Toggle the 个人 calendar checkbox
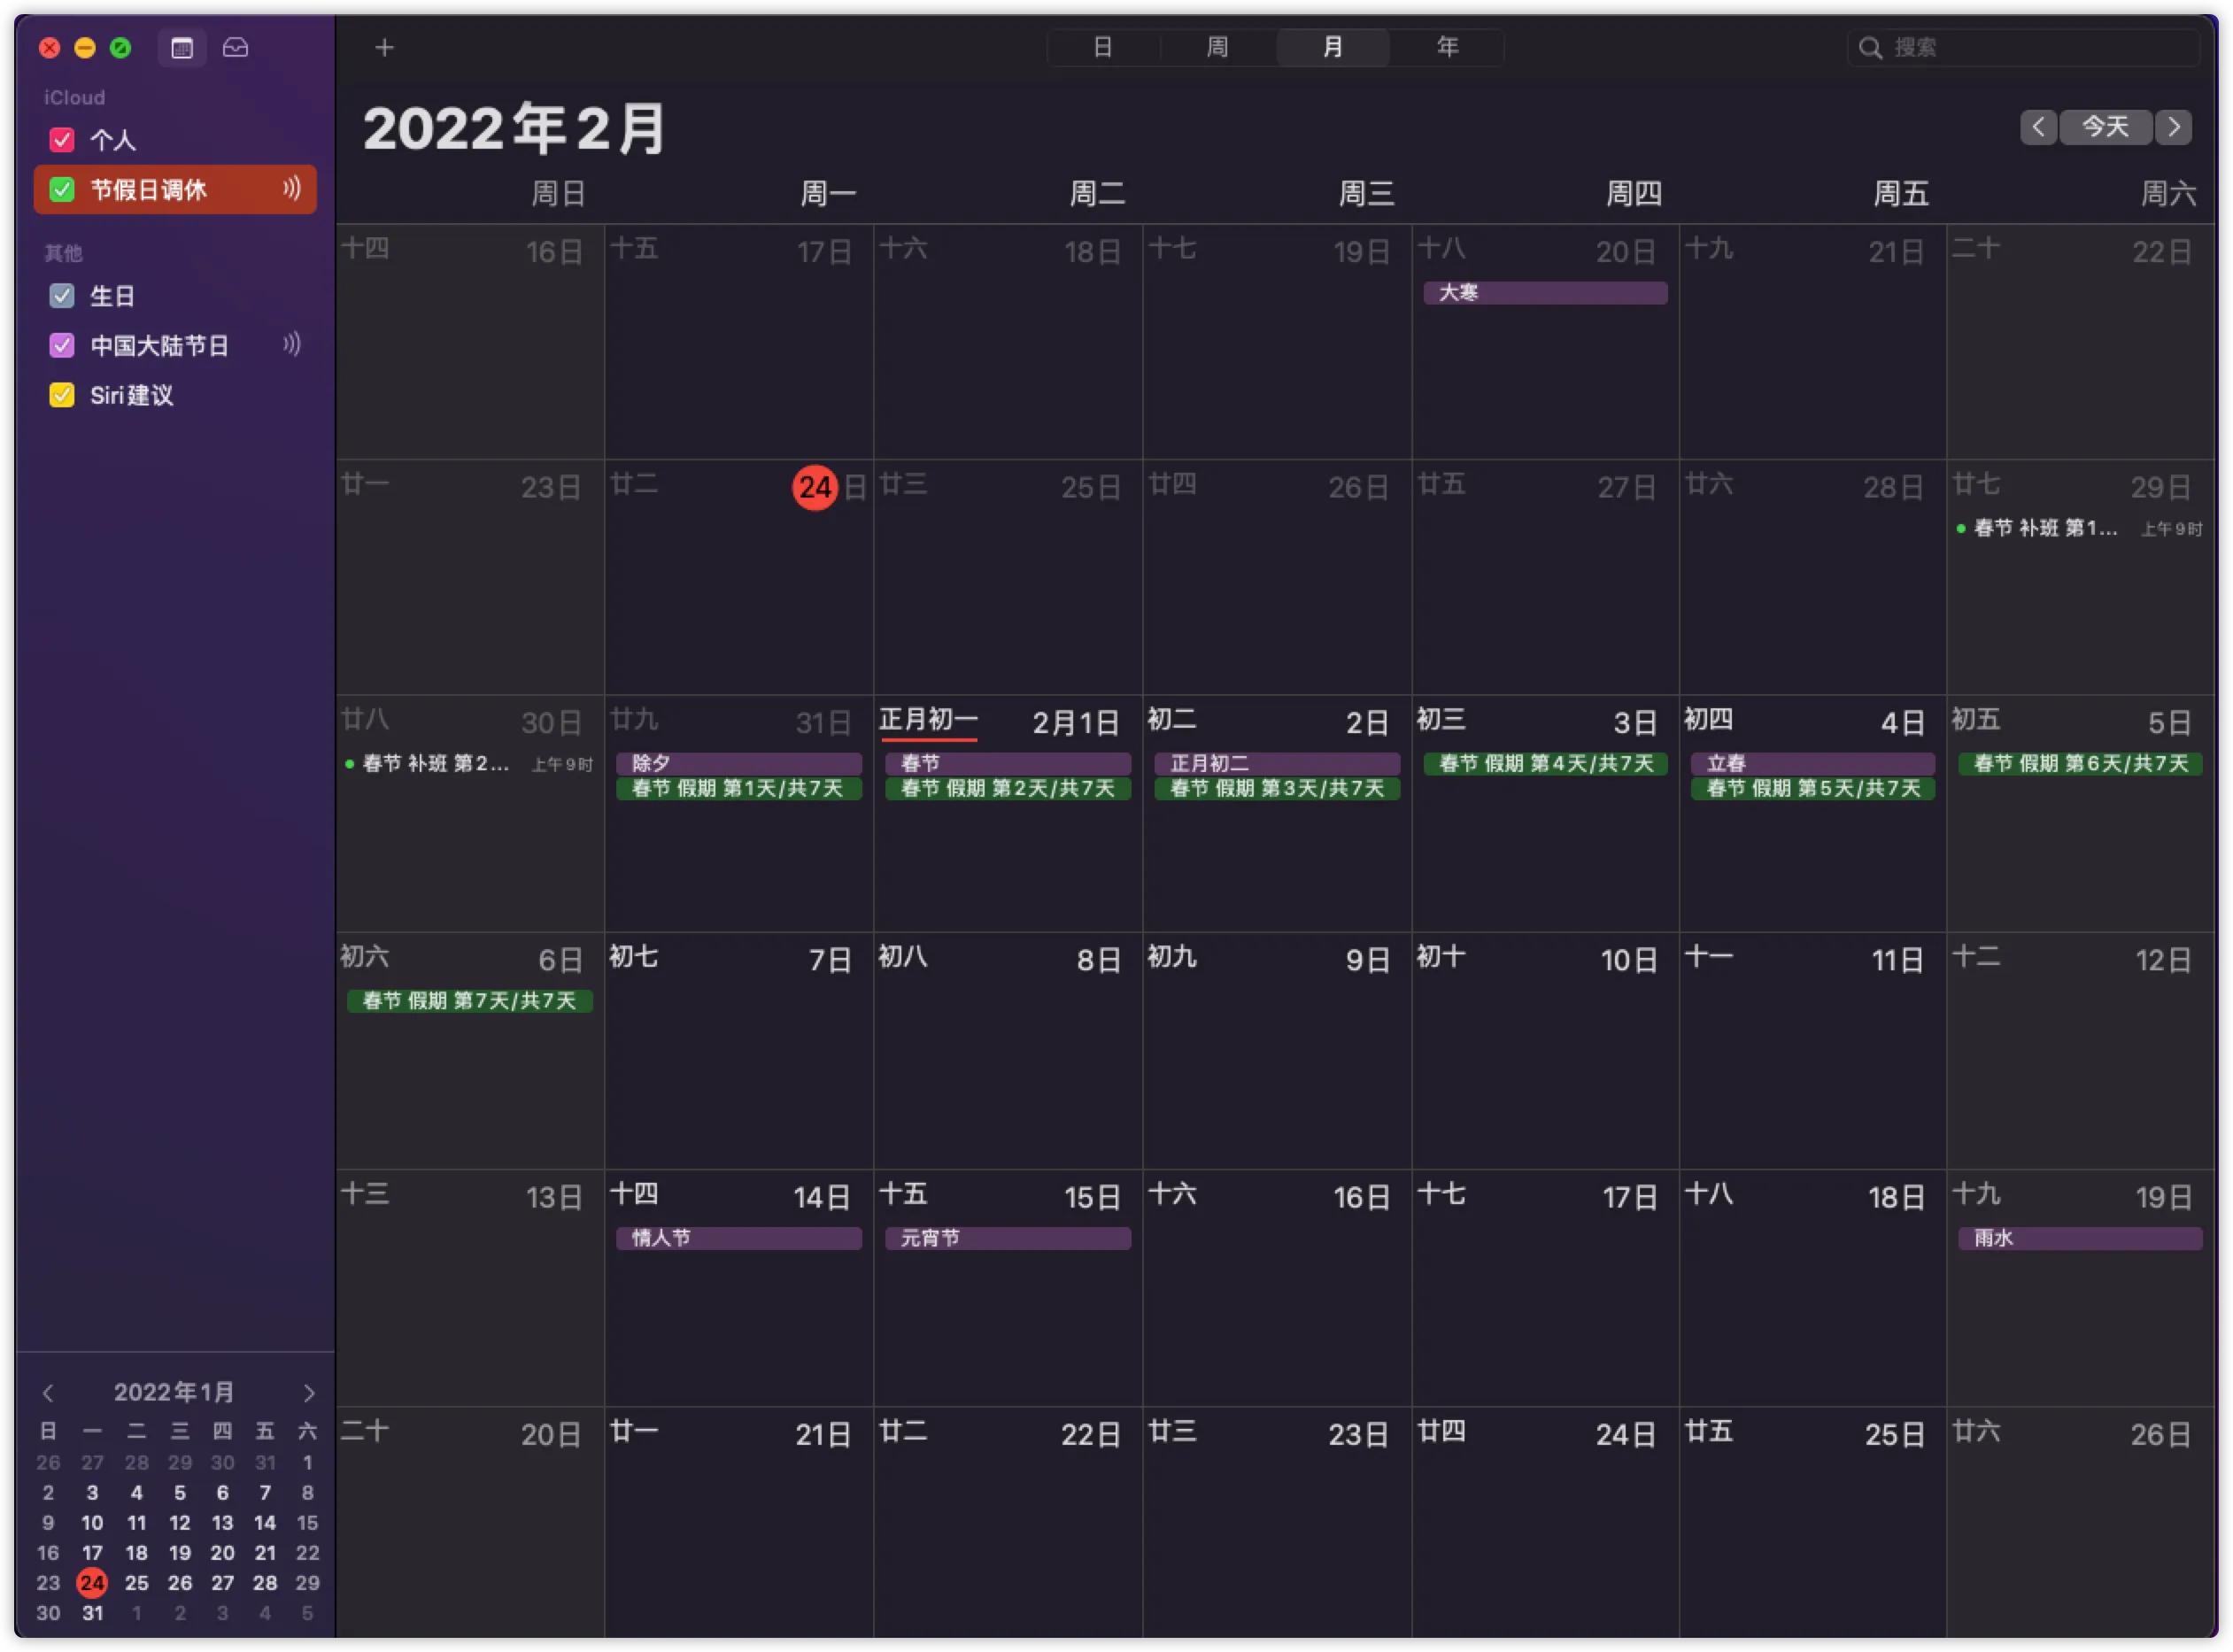 (62, 139)
